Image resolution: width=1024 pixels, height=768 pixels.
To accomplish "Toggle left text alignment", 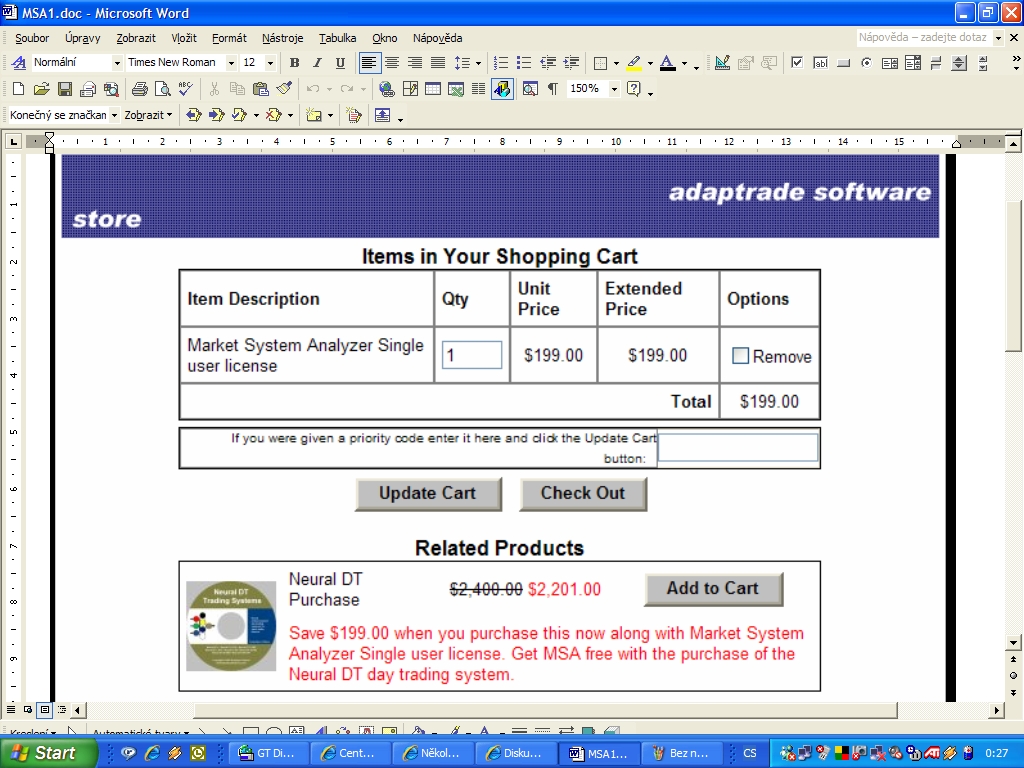I will (368, 63).
